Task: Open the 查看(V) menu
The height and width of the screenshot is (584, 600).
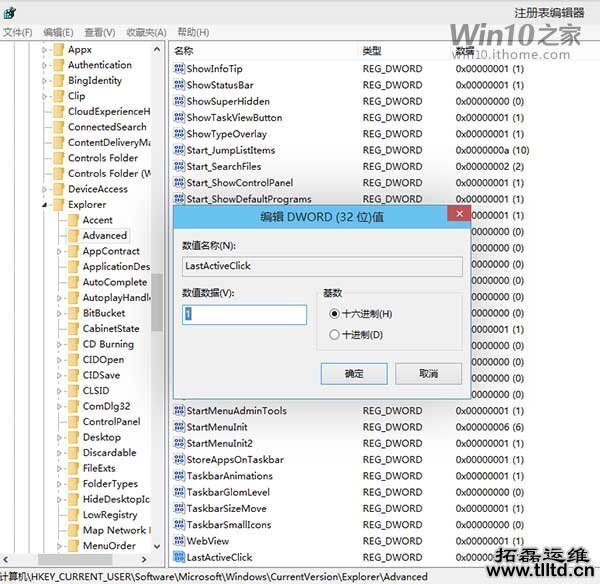Action: pyautogui.click(x=99, y=33)
